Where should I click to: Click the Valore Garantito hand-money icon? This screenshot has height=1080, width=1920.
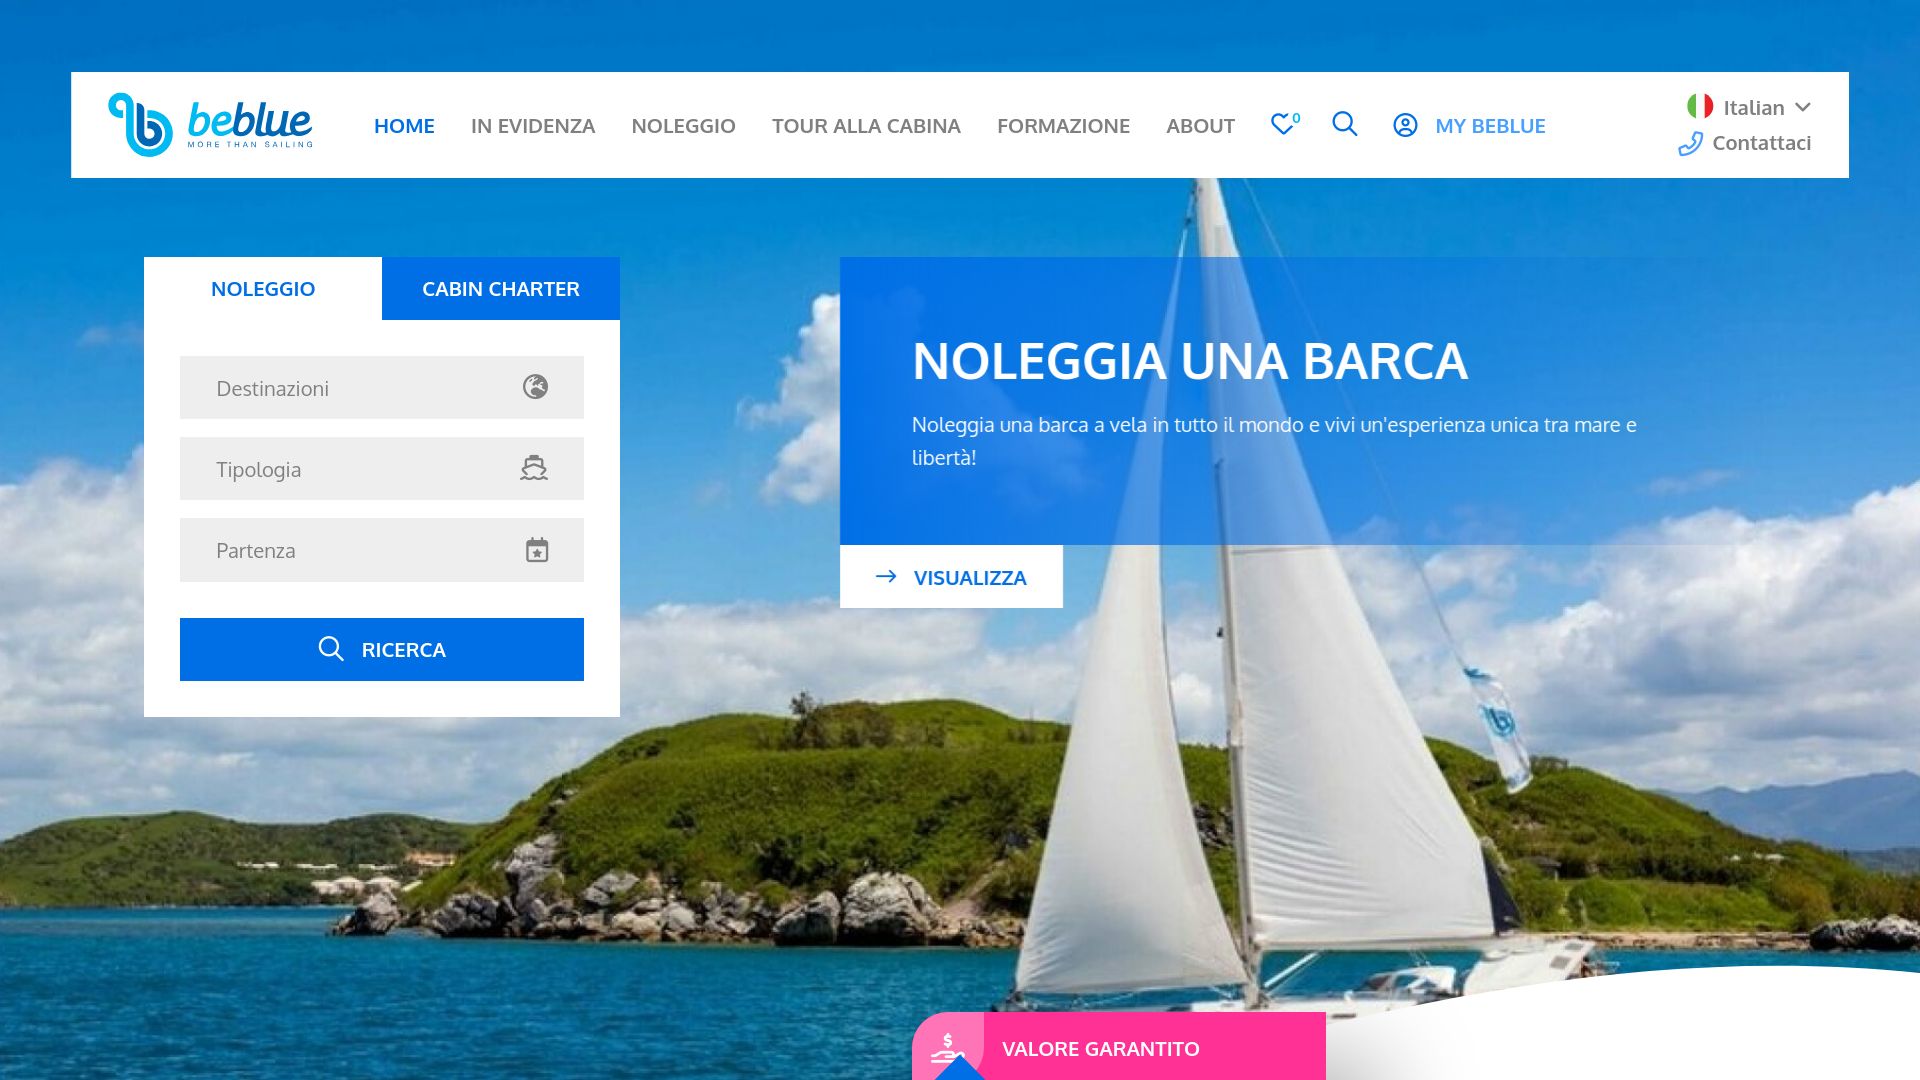pos(947,1048)
